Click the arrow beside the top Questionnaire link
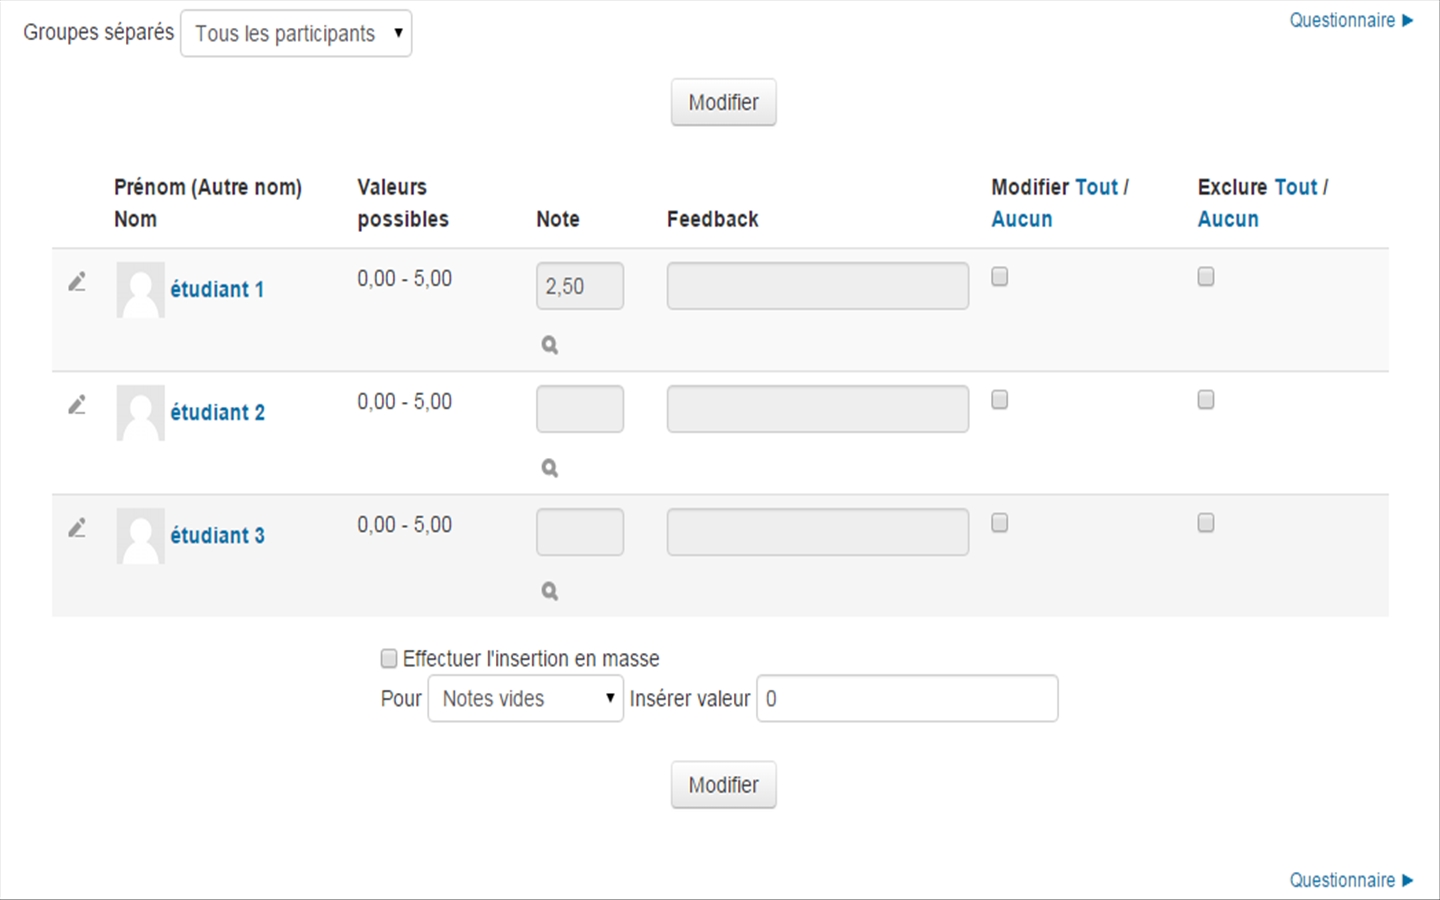This screenshot has width=1440, height=900. [1408, 20]
